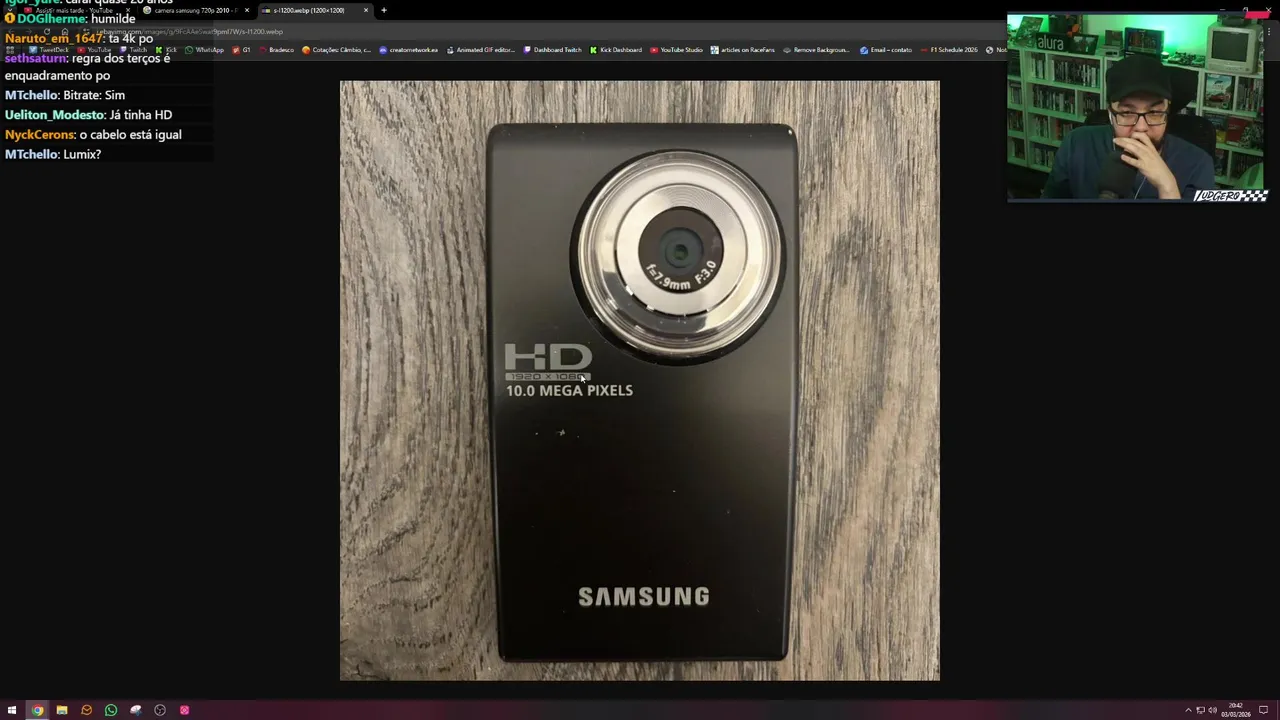Close the s-l1200.webp tab
Screen dimensions: 1280x720
pyautogui.click(x=366, y=10)
